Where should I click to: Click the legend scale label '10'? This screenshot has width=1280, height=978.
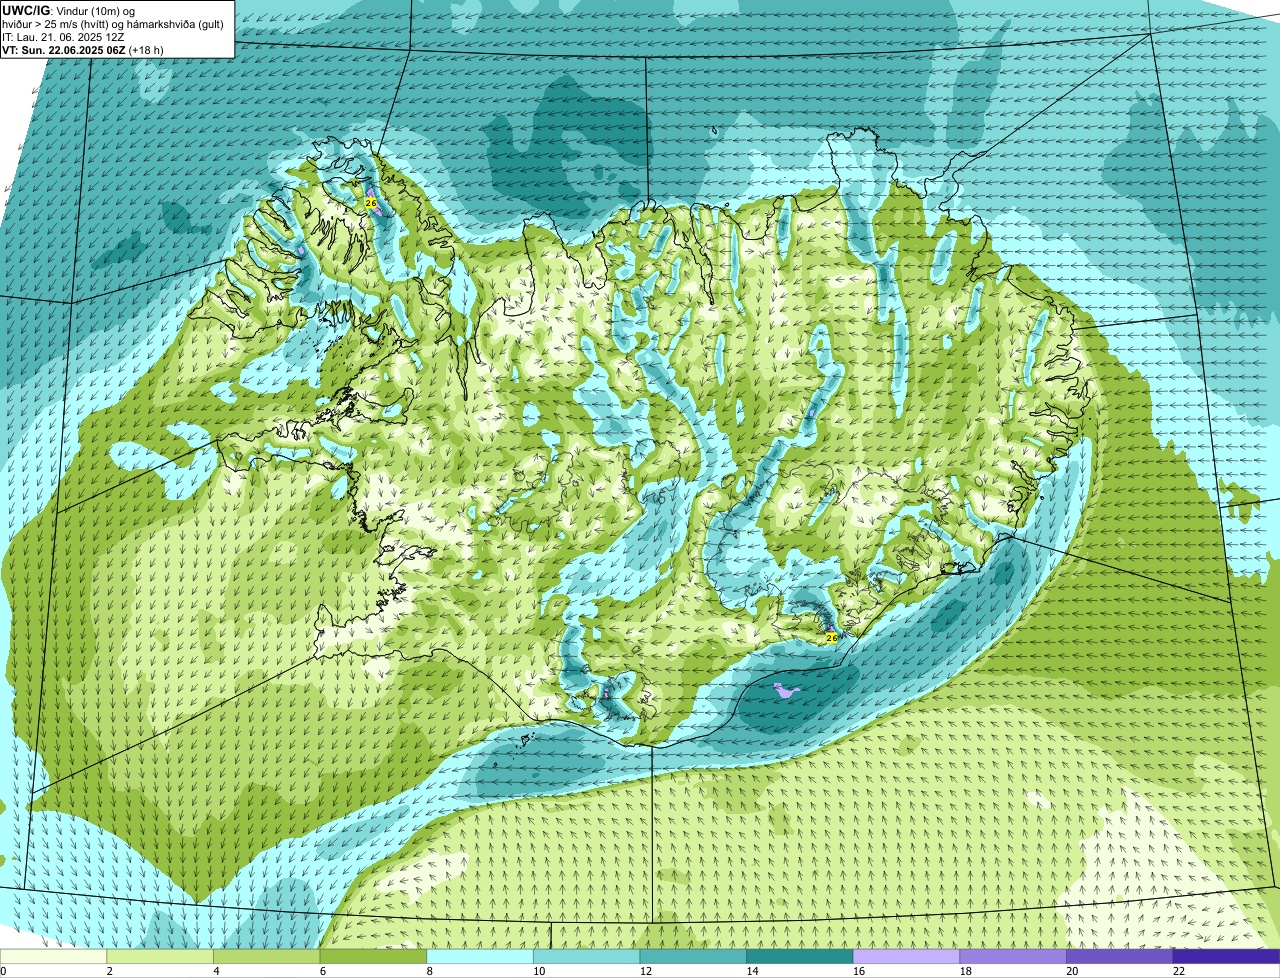point(539,971)
